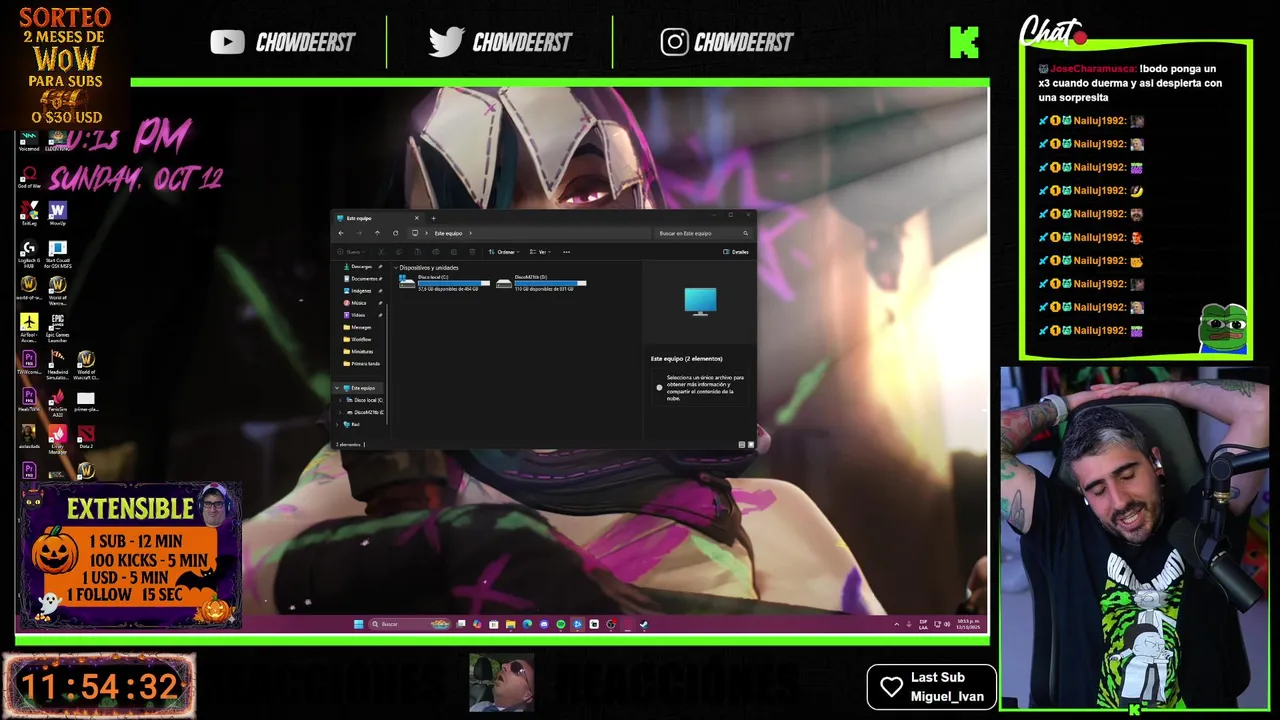Open the World of Warcraft Classic shortcut
1280x720 pixels.
(x=86, y=365)
